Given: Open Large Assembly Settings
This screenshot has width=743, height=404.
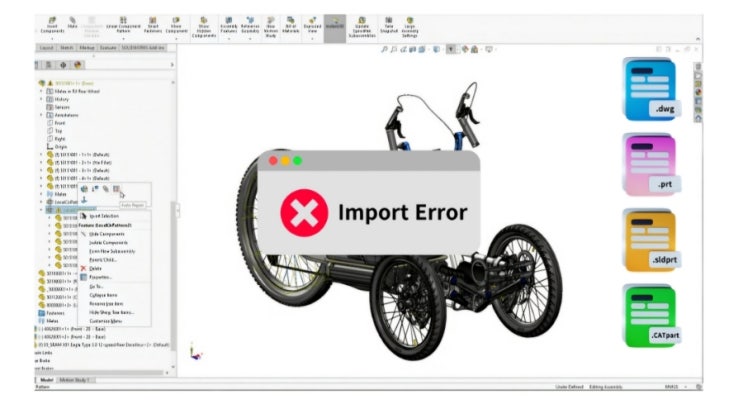Looking at the screenshot, I should 410,27.
